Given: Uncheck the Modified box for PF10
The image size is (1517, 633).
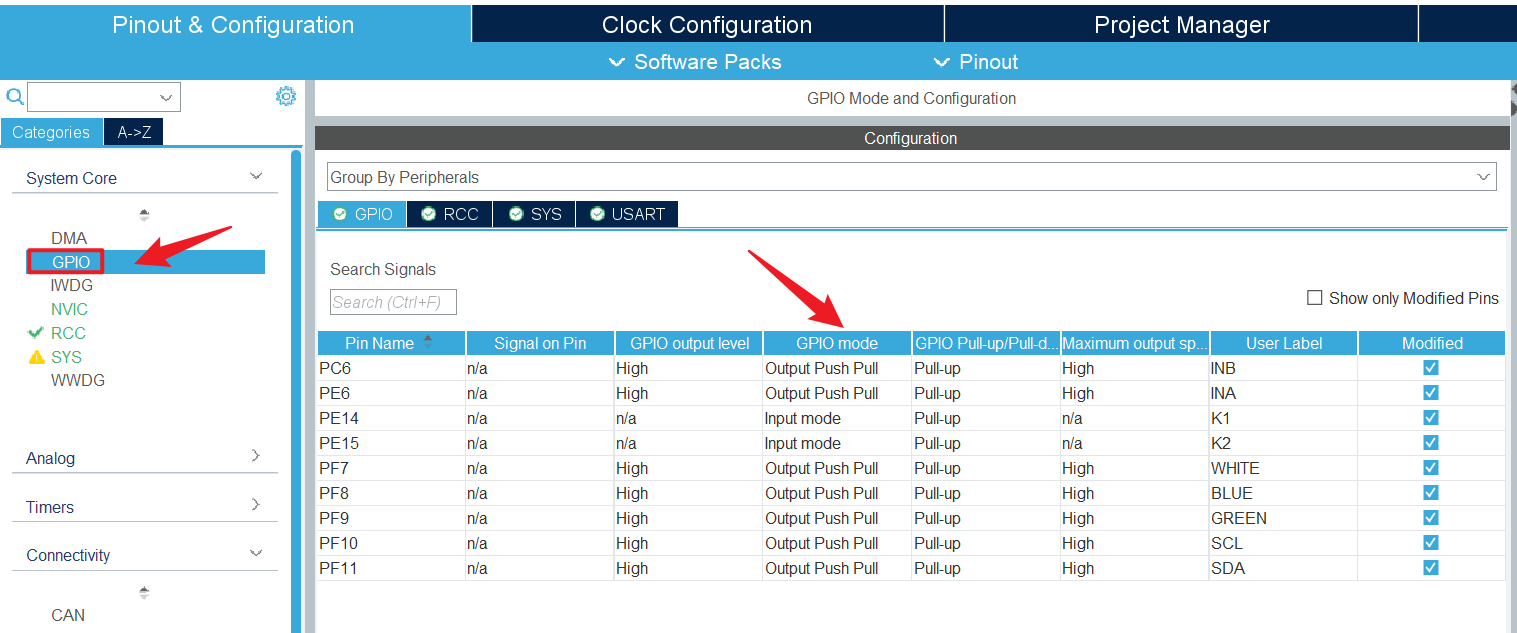Looking at the screenshot, I should 1431,543.
